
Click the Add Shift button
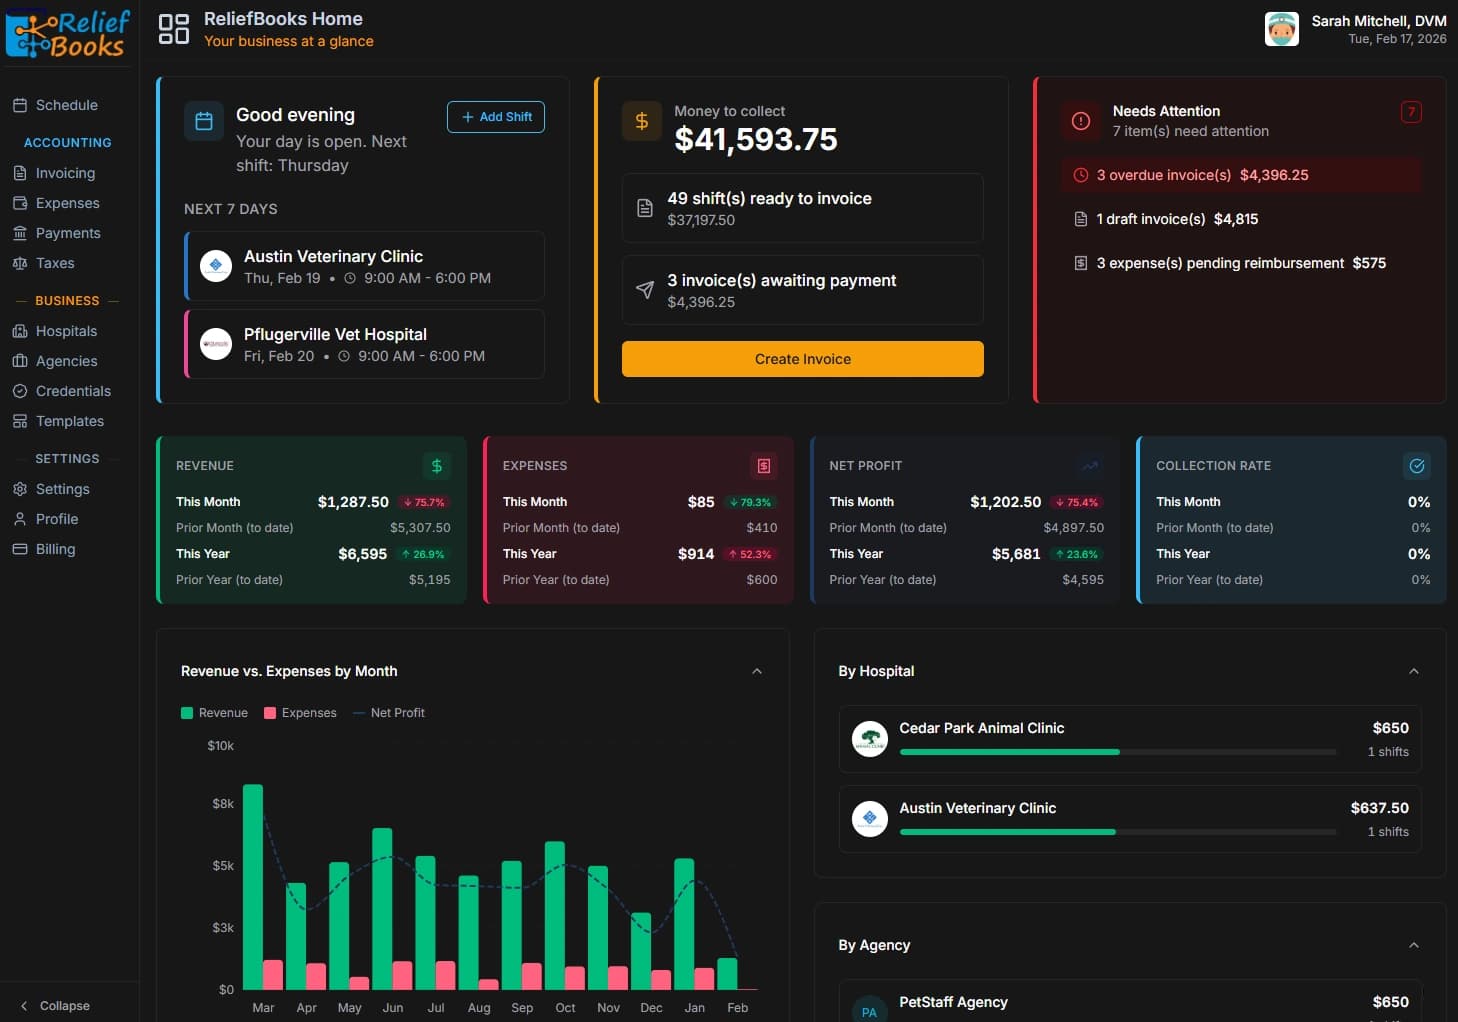tap(495, 117)
